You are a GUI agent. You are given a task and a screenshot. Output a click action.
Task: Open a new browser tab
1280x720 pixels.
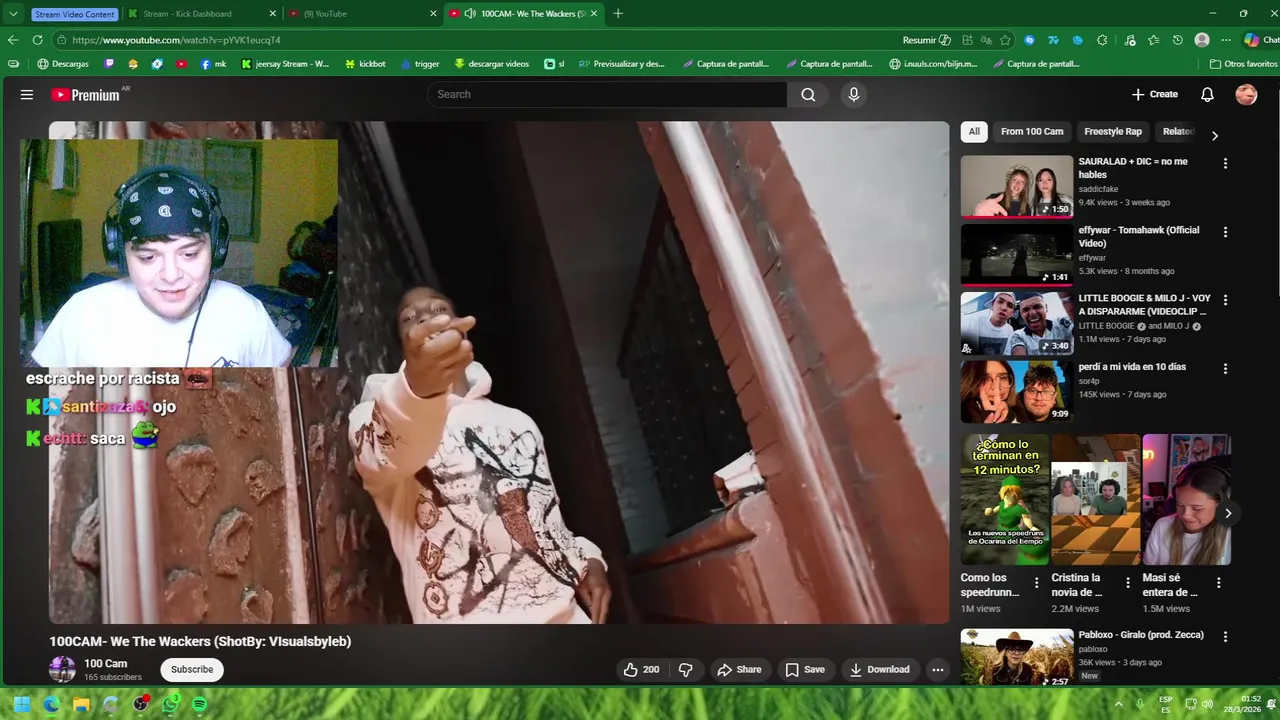click(618, 13)
